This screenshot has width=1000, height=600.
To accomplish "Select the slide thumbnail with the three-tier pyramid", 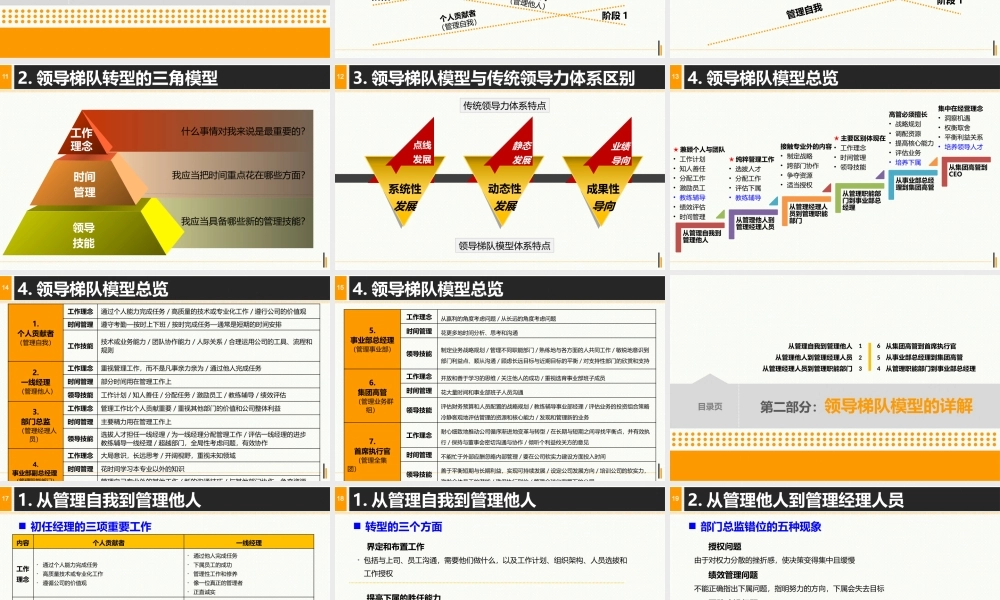I will point(165,166).
